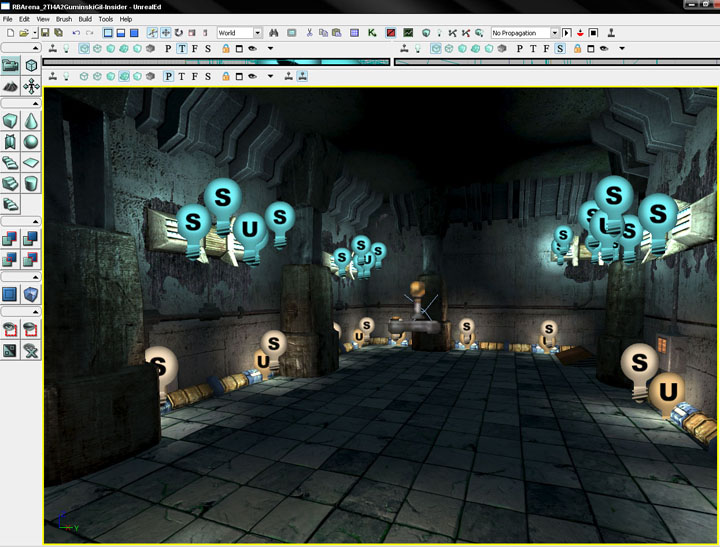Open the Help menu
The image size is (720, 547).
125,19
